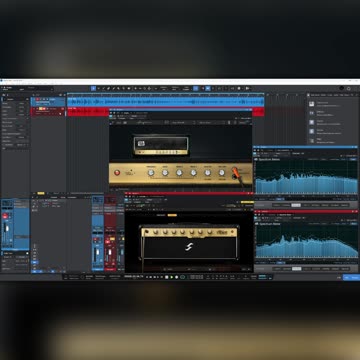The width and height of the screenshot is (360, 360).
Task: Select the Listen tool in the toolbar
Action: 129,88
